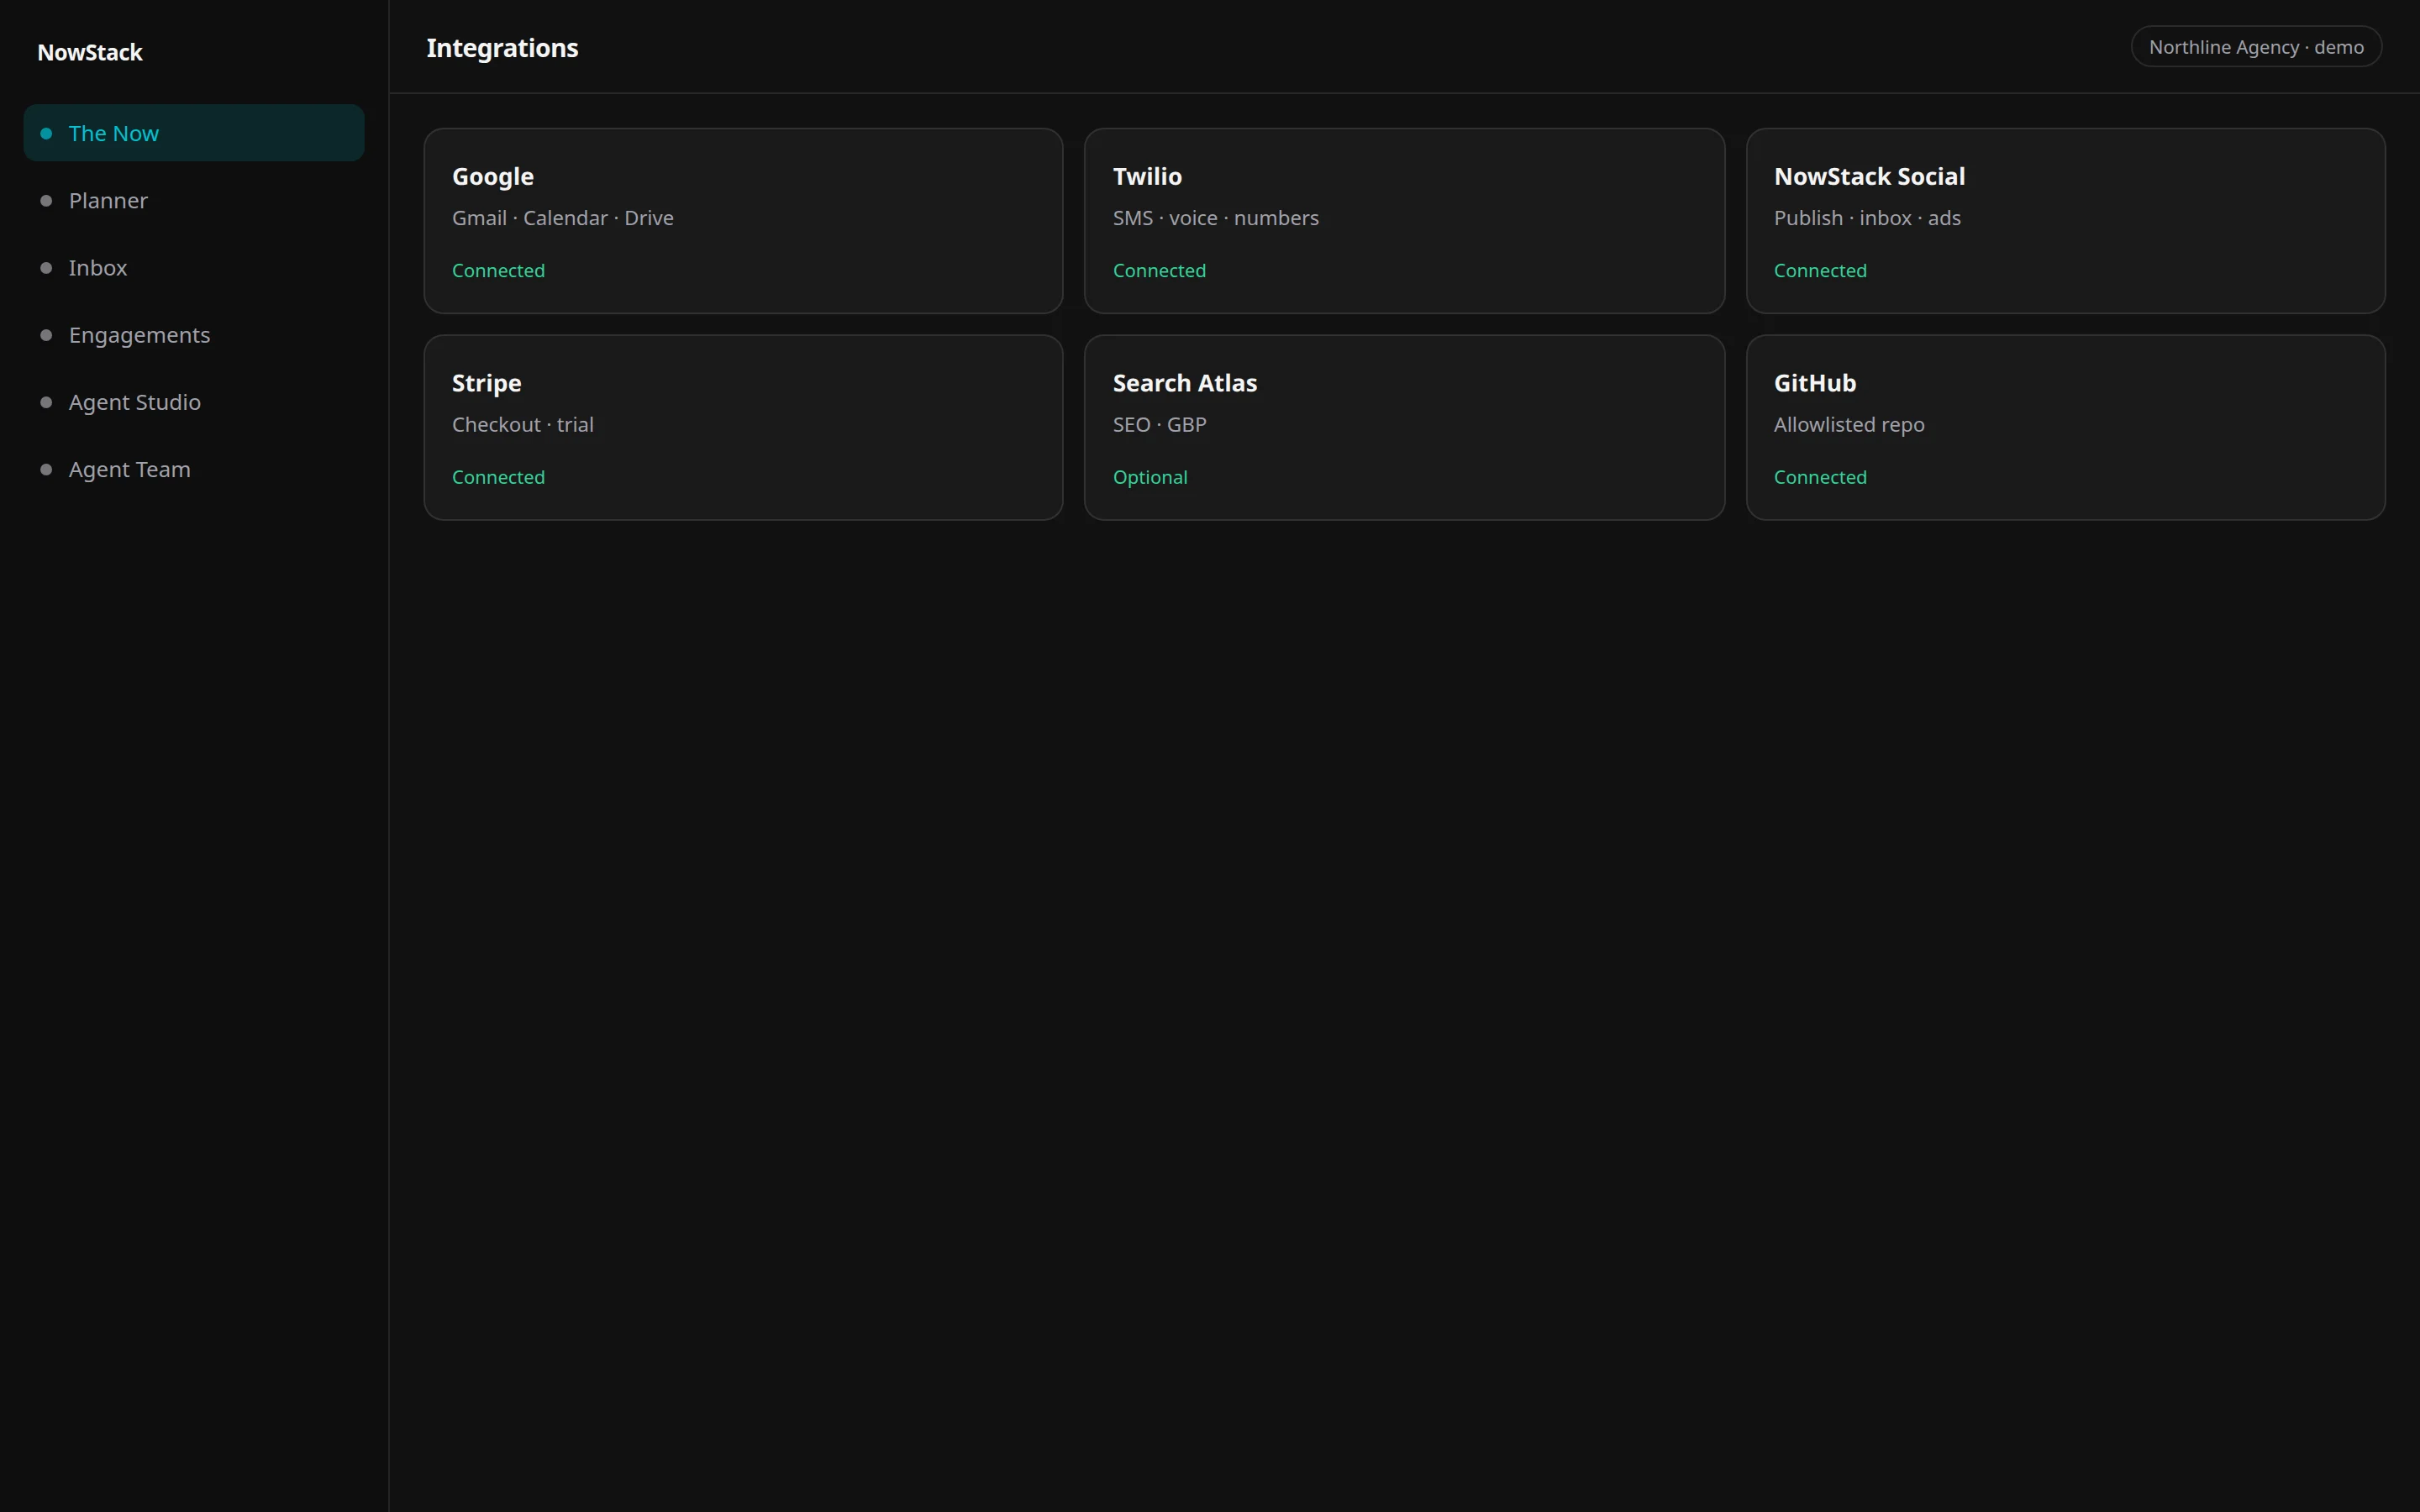Viewport: 2420px width, 1512px height.
Task: Open the GitHub integration title
Action: click(x=1815, y=383)
